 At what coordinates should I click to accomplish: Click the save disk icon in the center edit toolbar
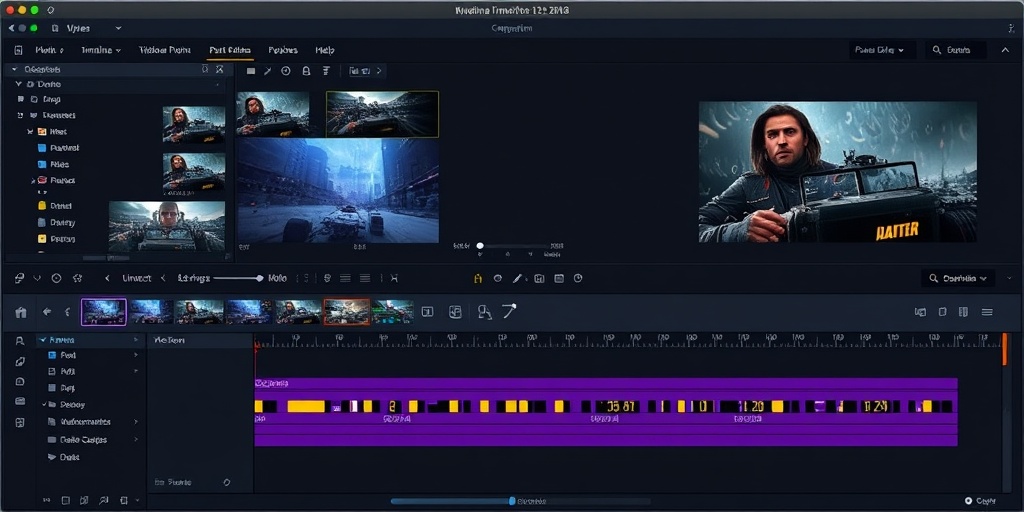pos(539,278)
